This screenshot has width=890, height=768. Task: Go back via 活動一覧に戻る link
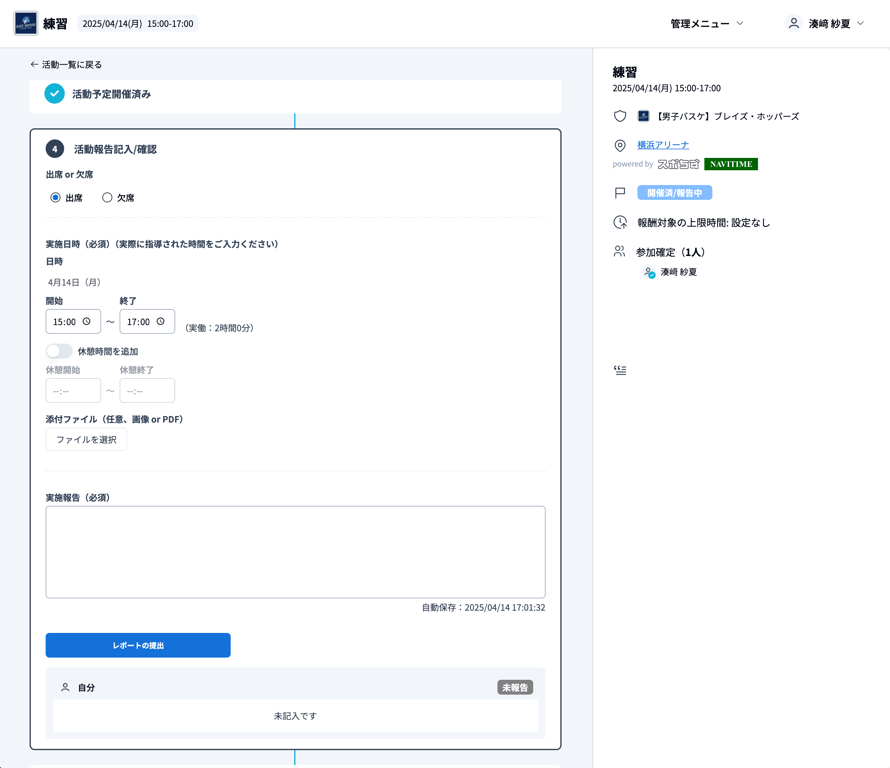pos(66,64)
